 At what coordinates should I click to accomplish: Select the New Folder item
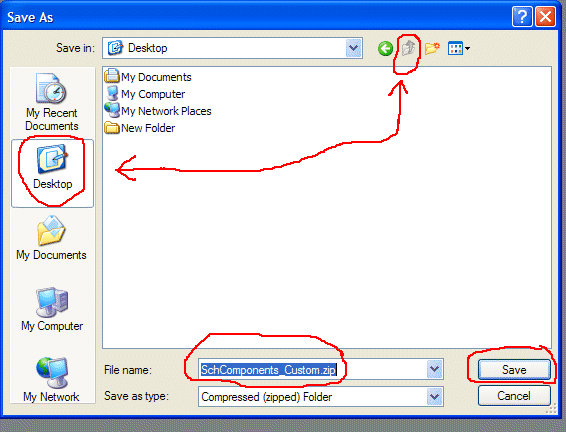tap(140, 128)
